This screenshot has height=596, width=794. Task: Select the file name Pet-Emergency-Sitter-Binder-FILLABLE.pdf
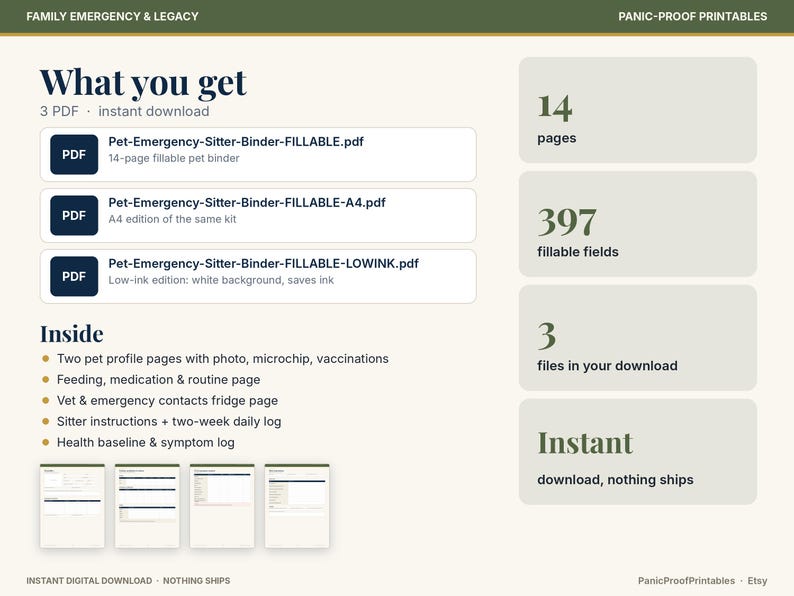click(x=235, y=142)
